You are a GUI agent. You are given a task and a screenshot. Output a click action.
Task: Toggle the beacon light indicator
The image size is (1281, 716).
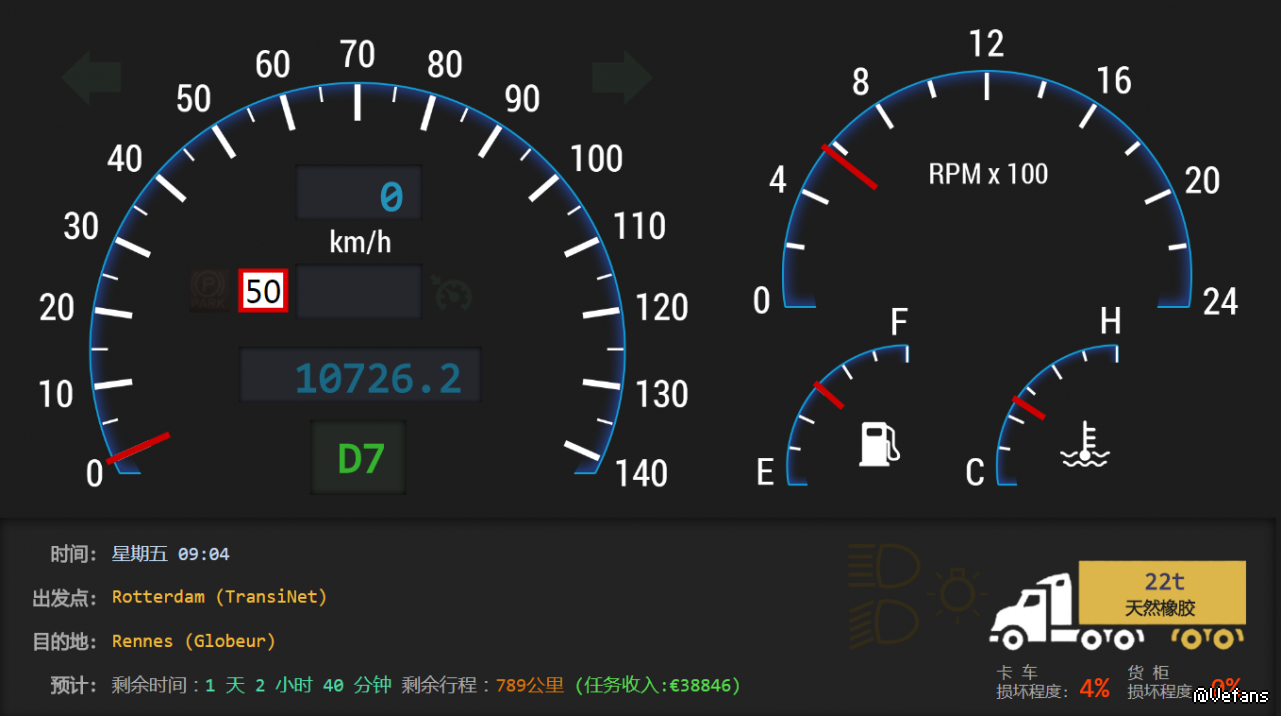tap(957, 595)
